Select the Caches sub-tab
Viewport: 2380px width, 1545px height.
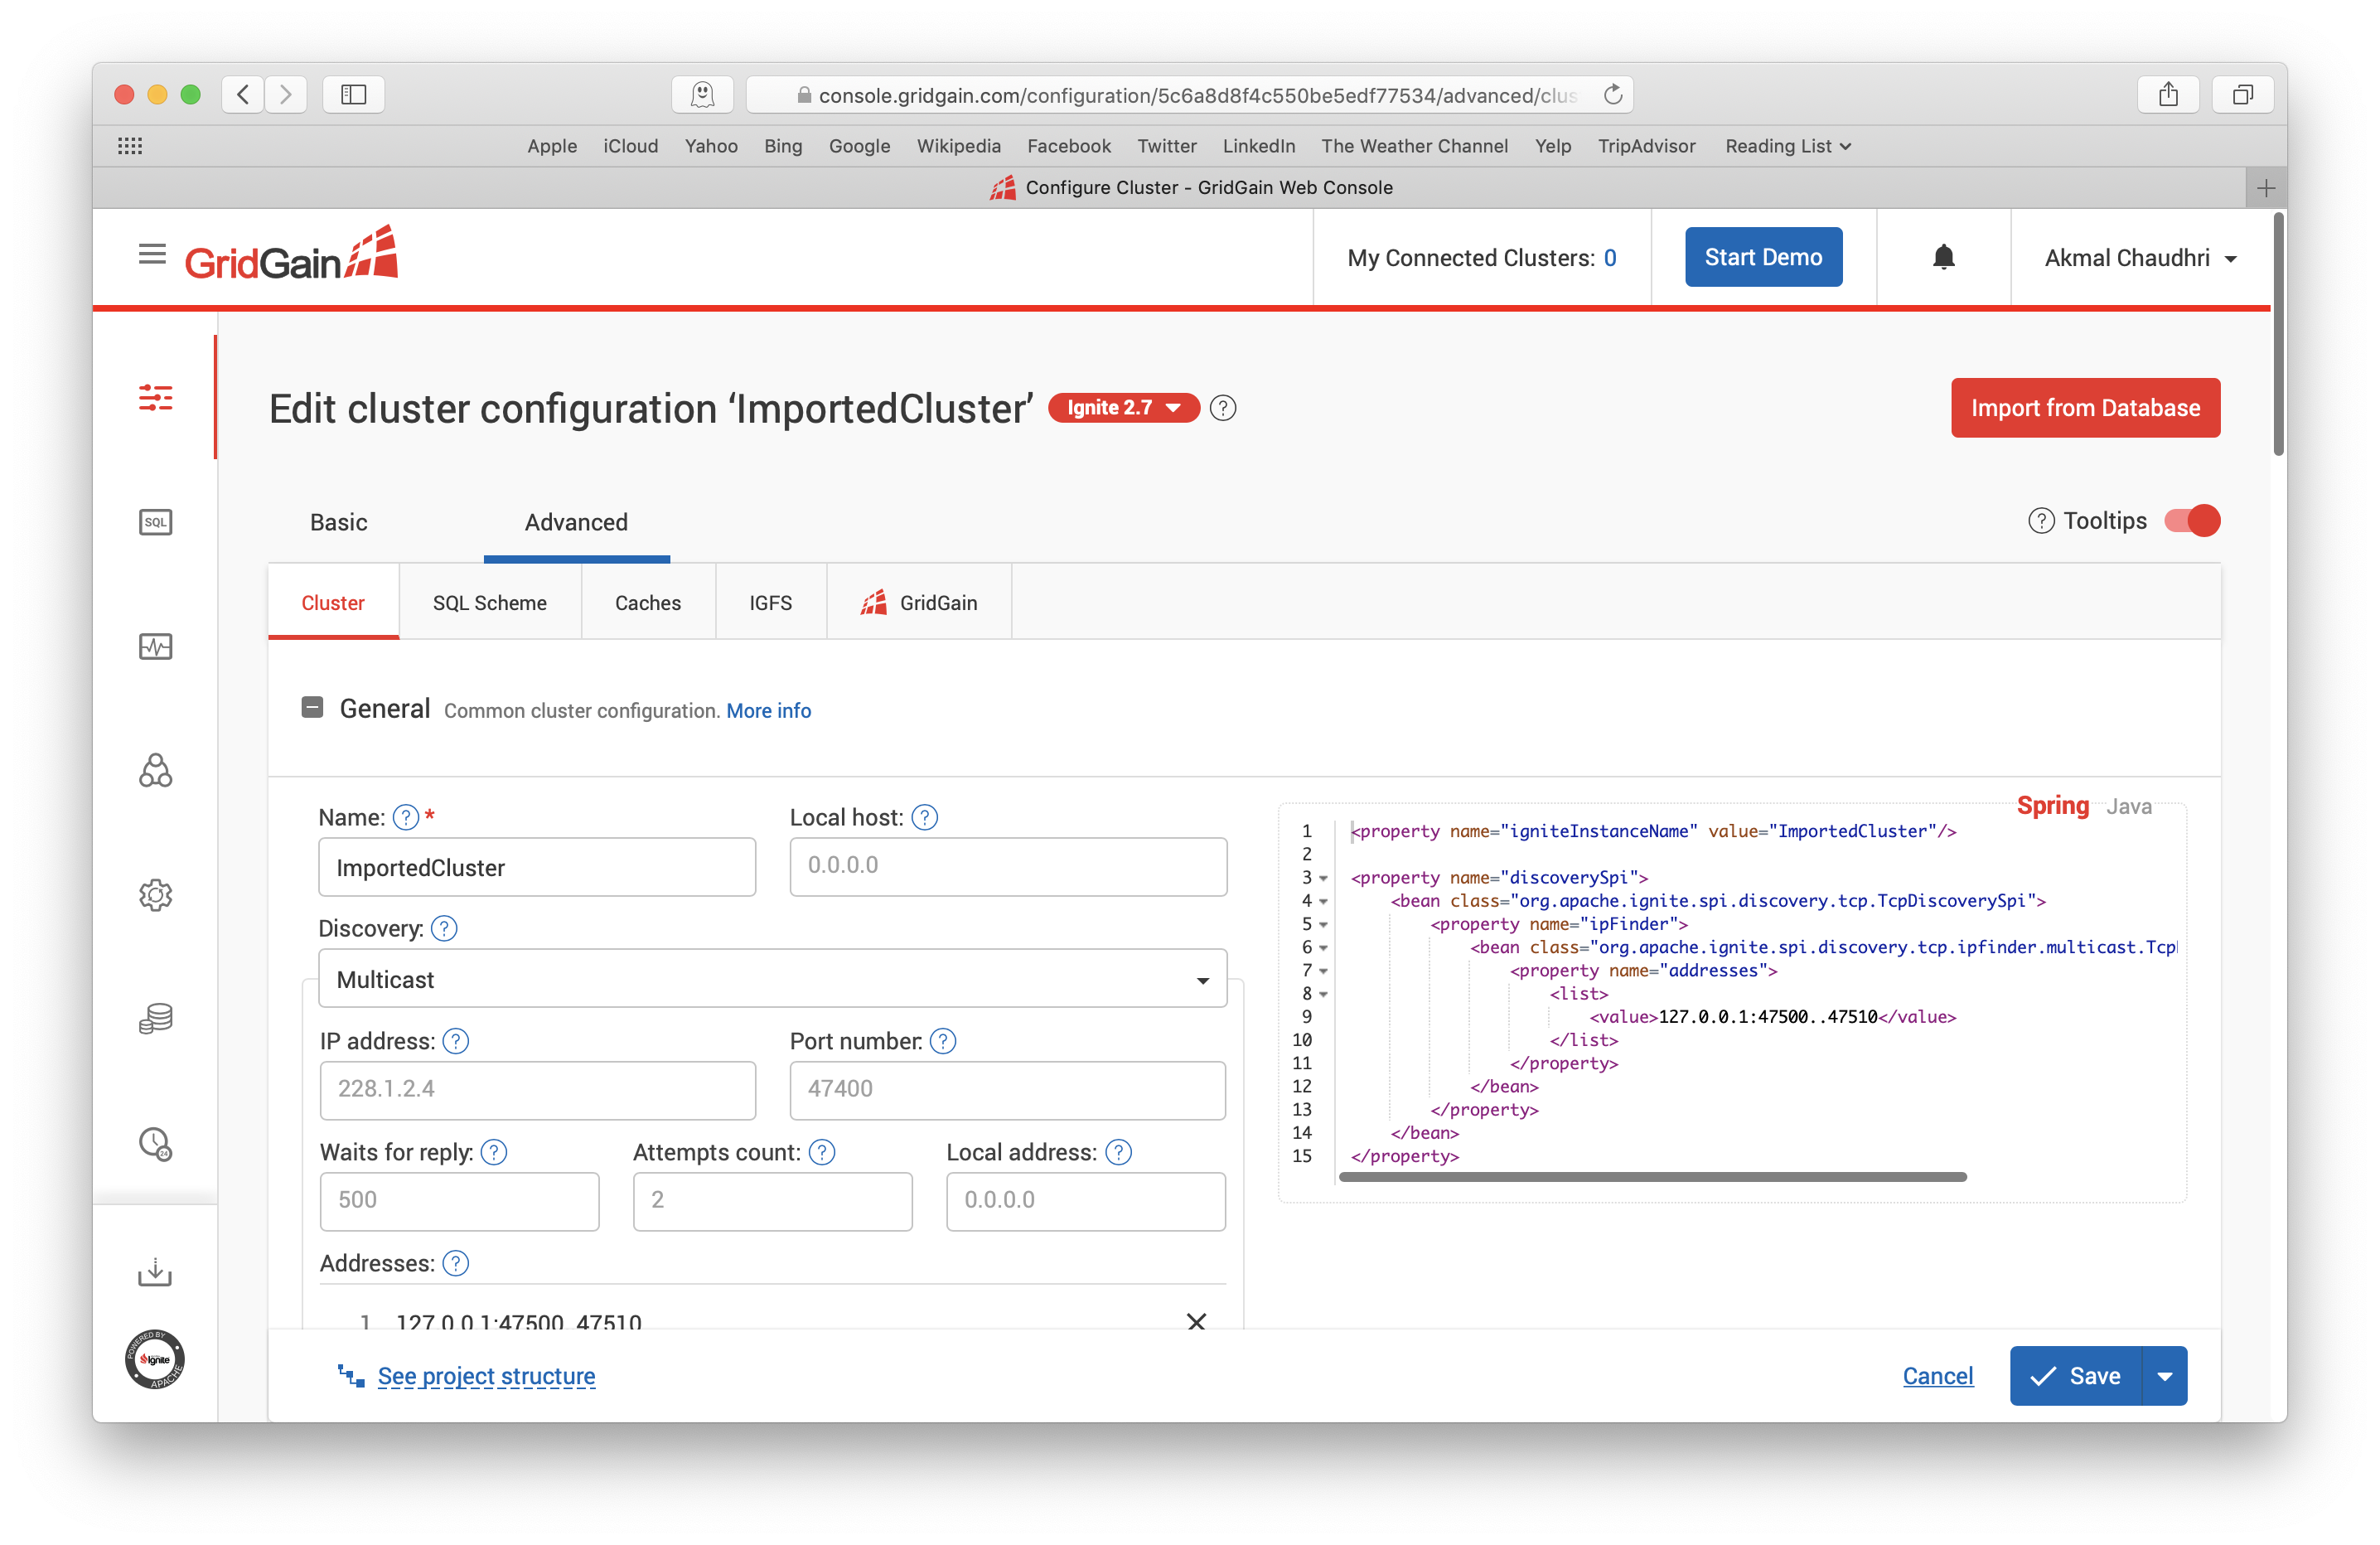coord(649,601)
